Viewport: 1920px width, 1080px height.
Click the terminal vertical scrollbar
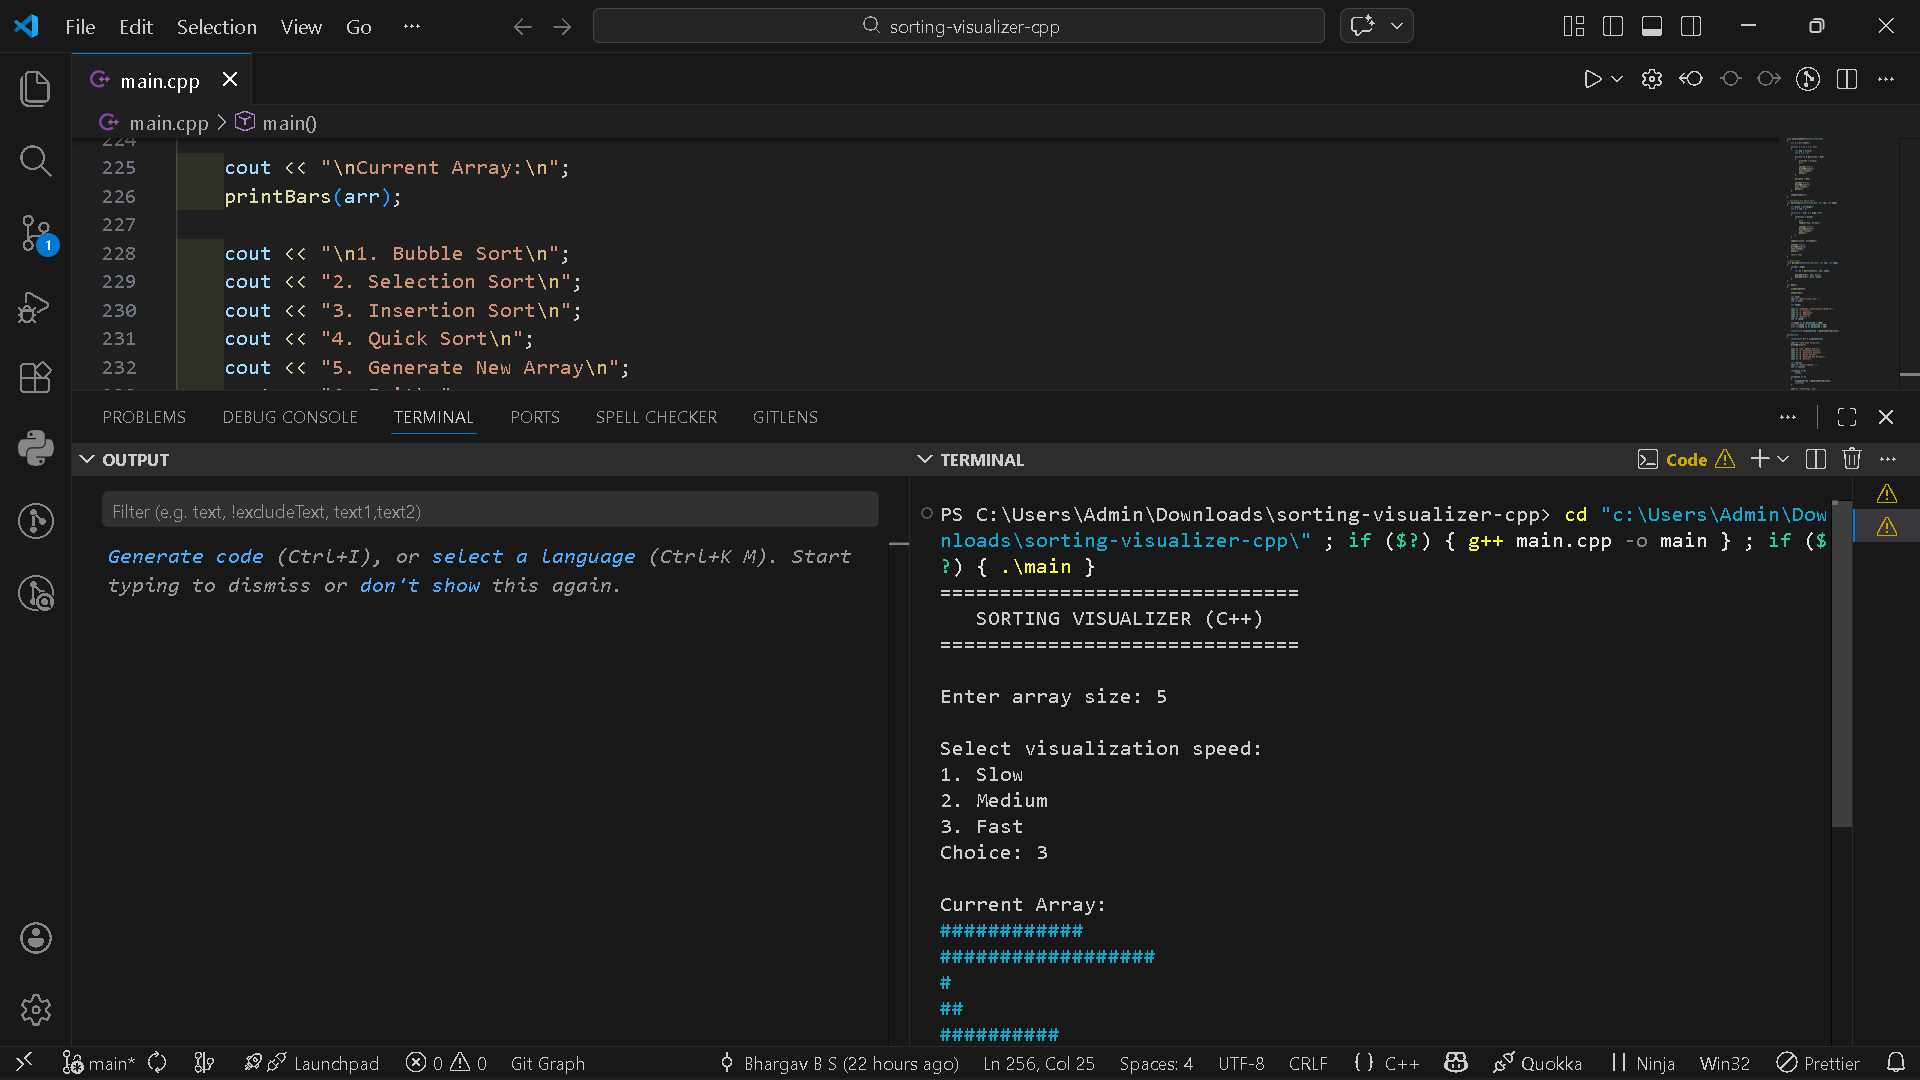point(1841,664)
